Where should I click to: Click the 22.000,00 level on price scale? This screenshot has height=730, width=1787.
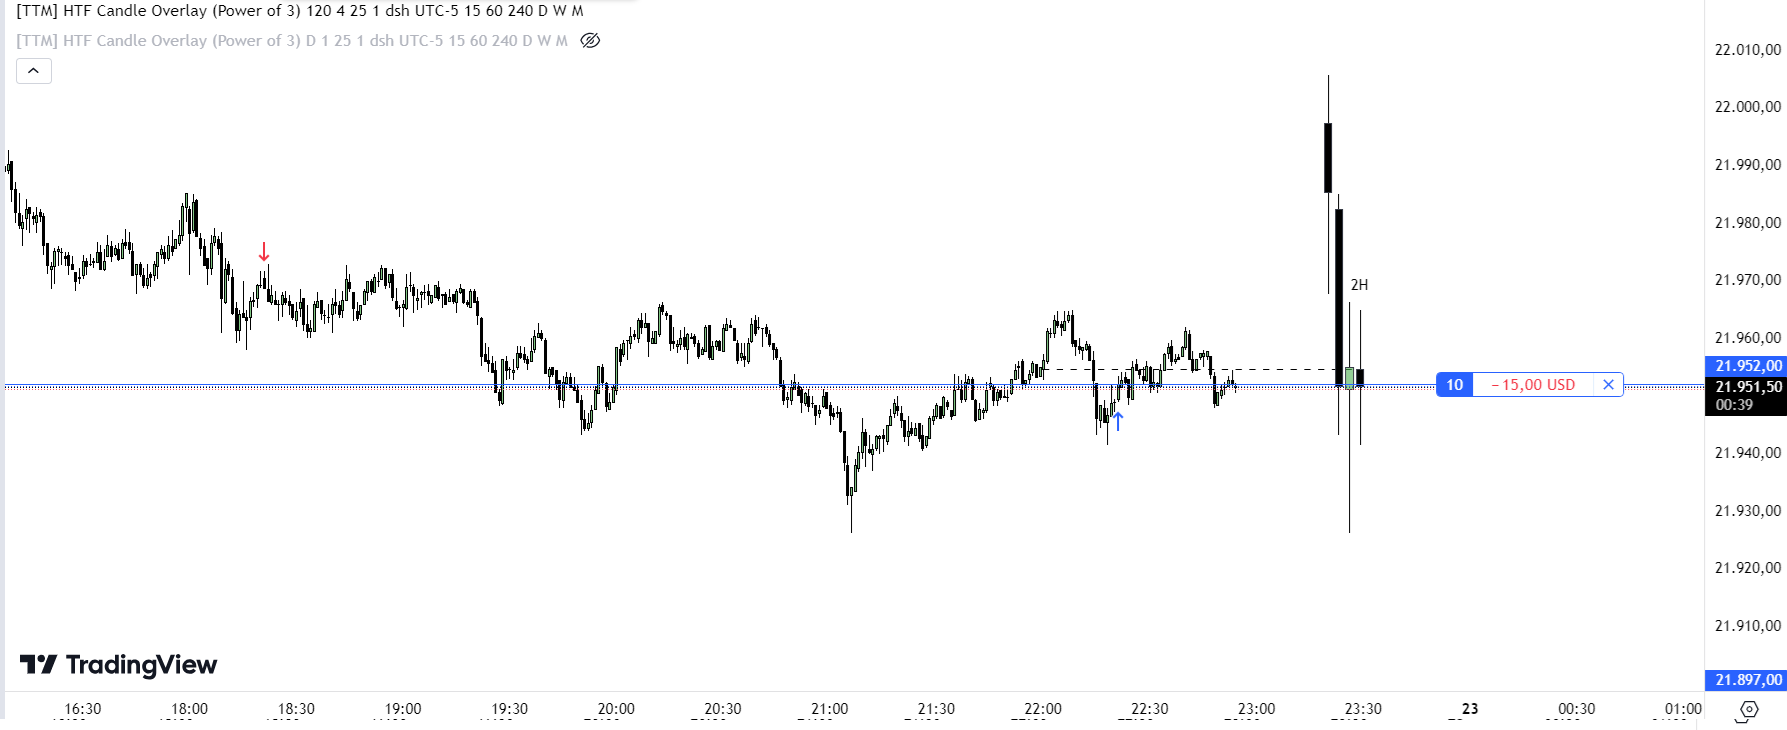tap(1747, 107)
